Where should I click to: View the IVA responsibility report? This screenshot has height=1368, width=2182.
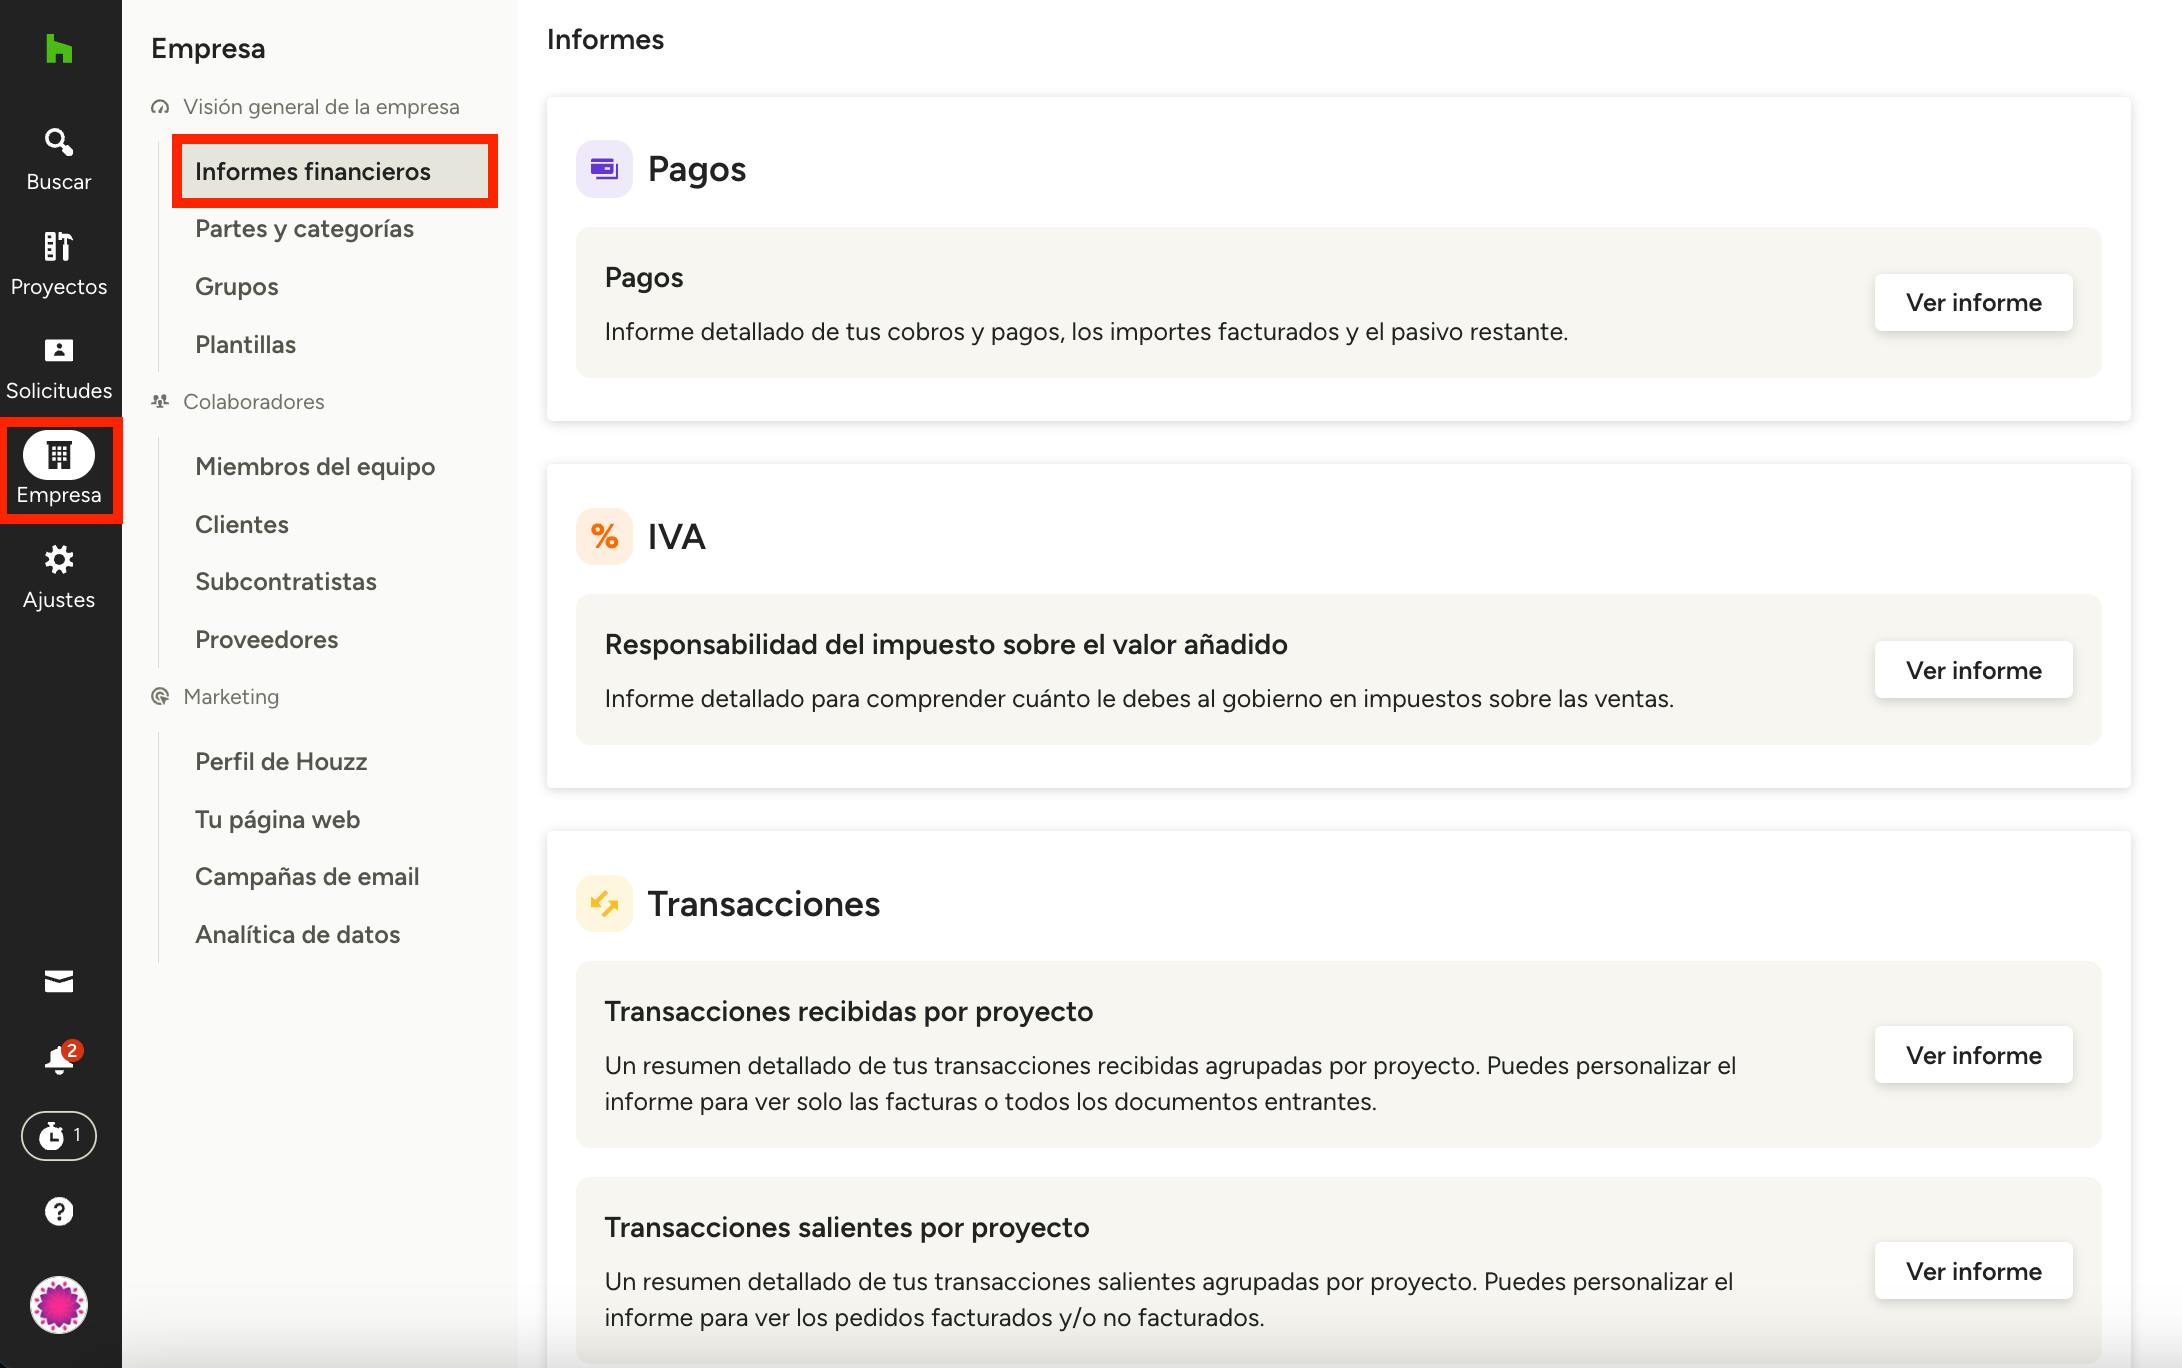click(x=1973, y=670)
